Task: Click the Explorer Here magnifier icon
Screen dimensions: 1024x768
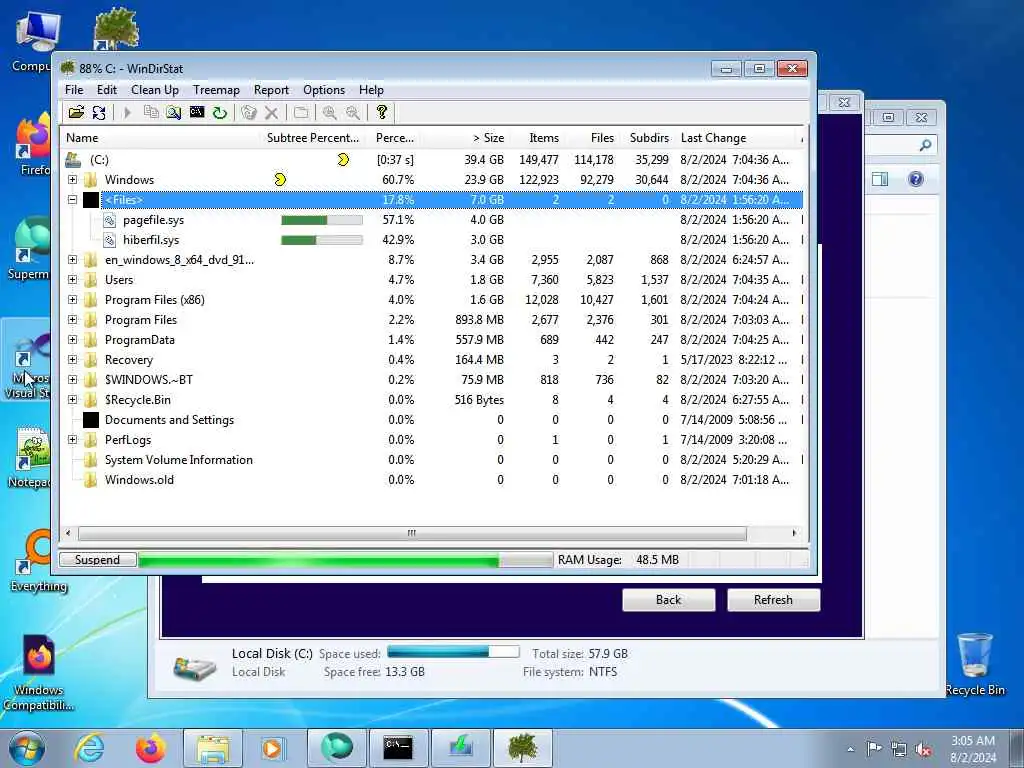Action: tap(173, 112)
